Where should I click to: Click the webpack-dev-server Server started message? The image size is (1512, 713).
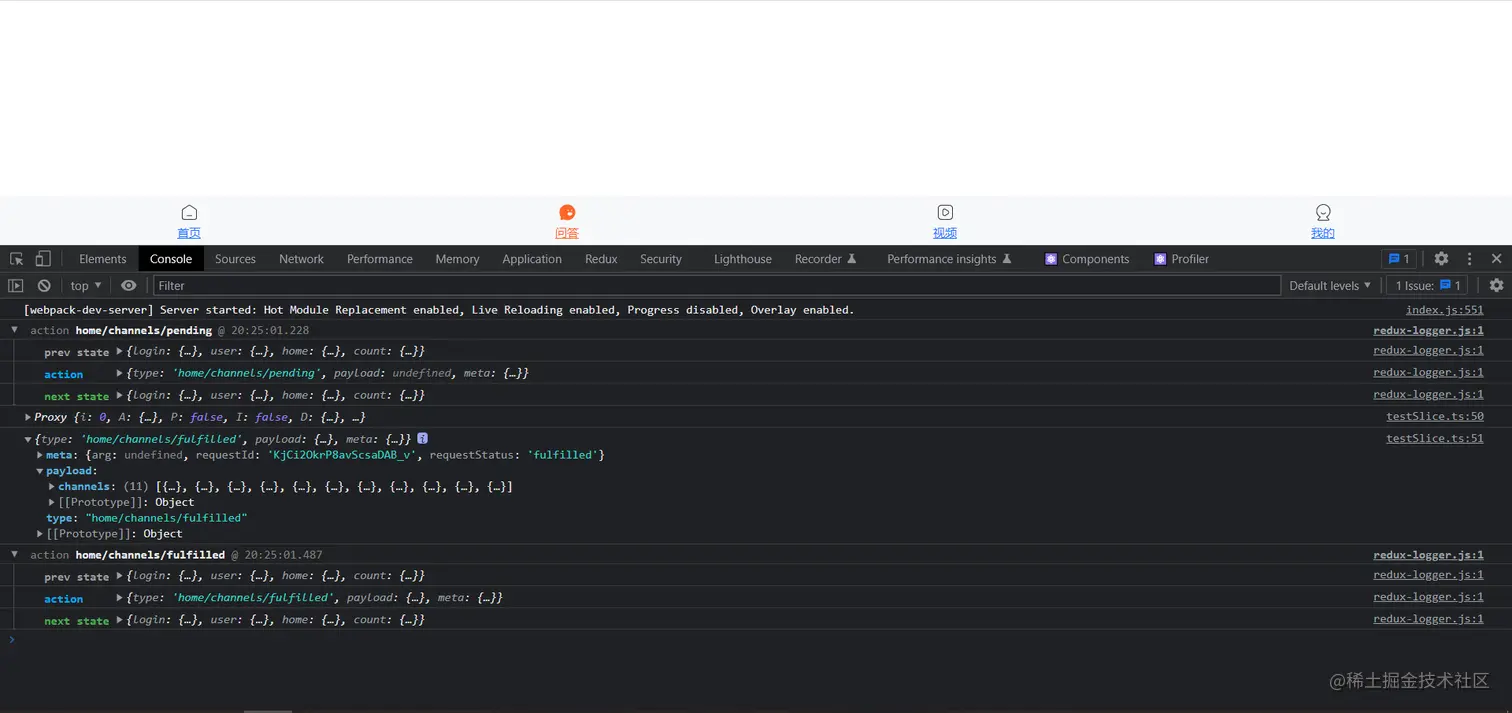click(439, 310)
